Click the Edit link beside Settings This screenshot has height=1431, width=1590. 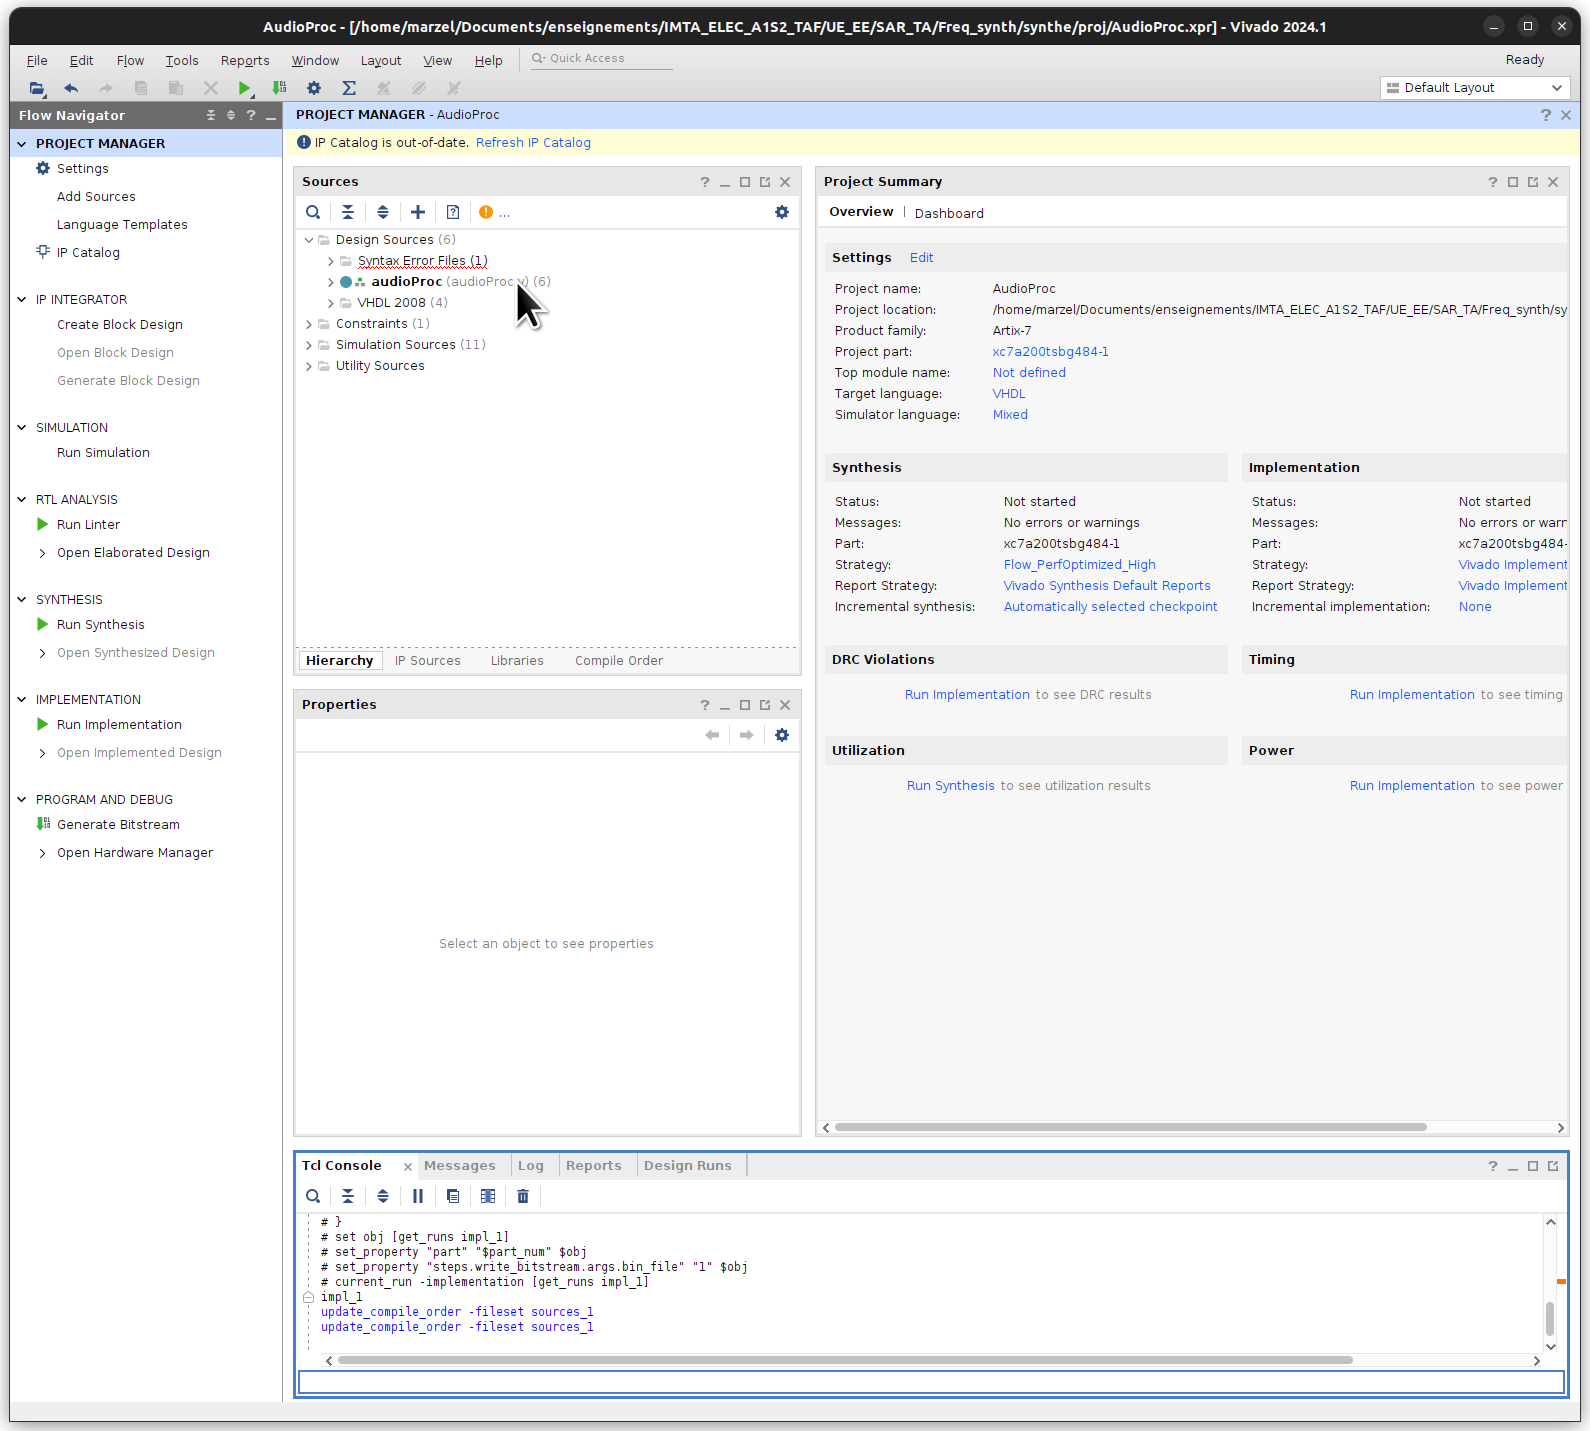click(x=921, y=258)
